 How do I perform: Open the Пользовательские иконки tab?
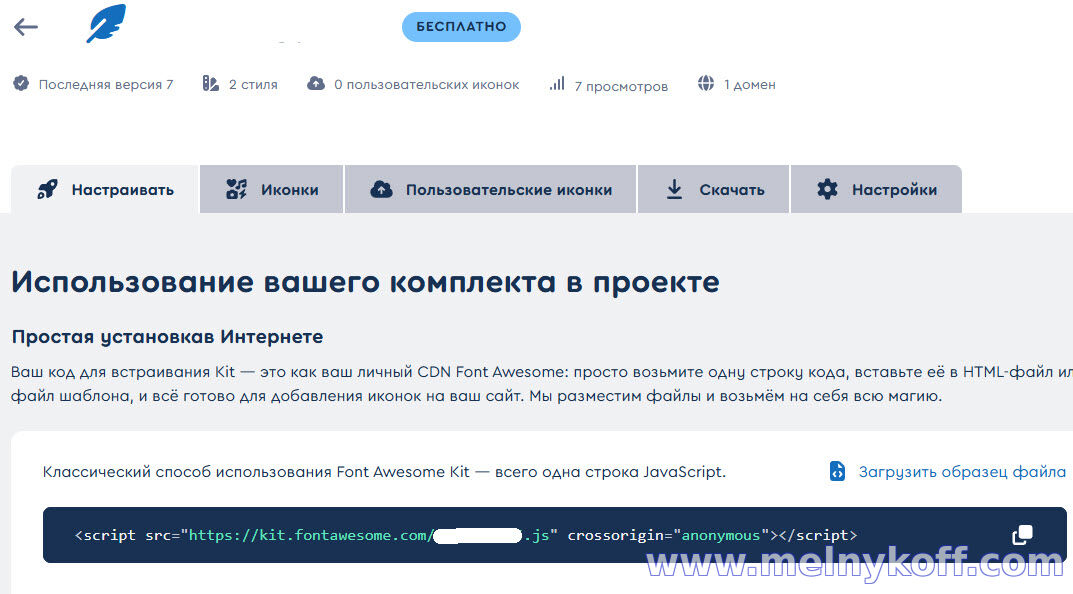(491, 190)
